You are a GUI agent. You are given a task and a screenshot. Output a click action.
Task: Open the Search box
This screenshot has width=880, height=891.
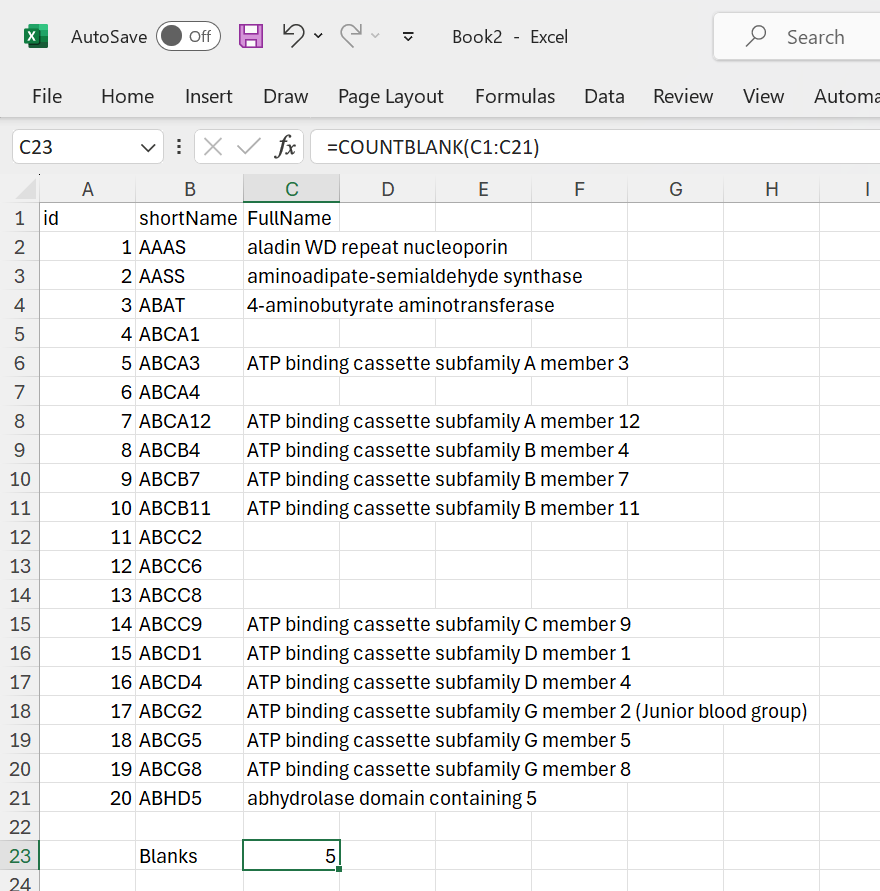[800, 36]
